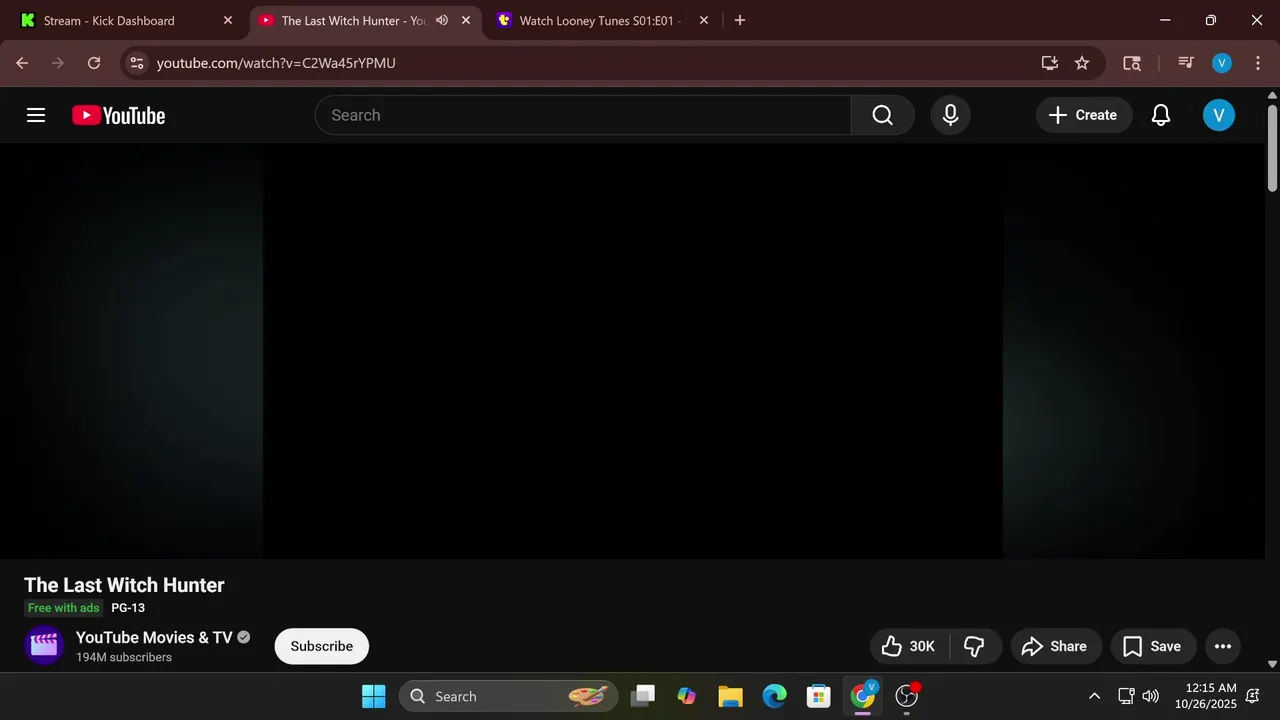Open Windows Start menu

[374, 696]
